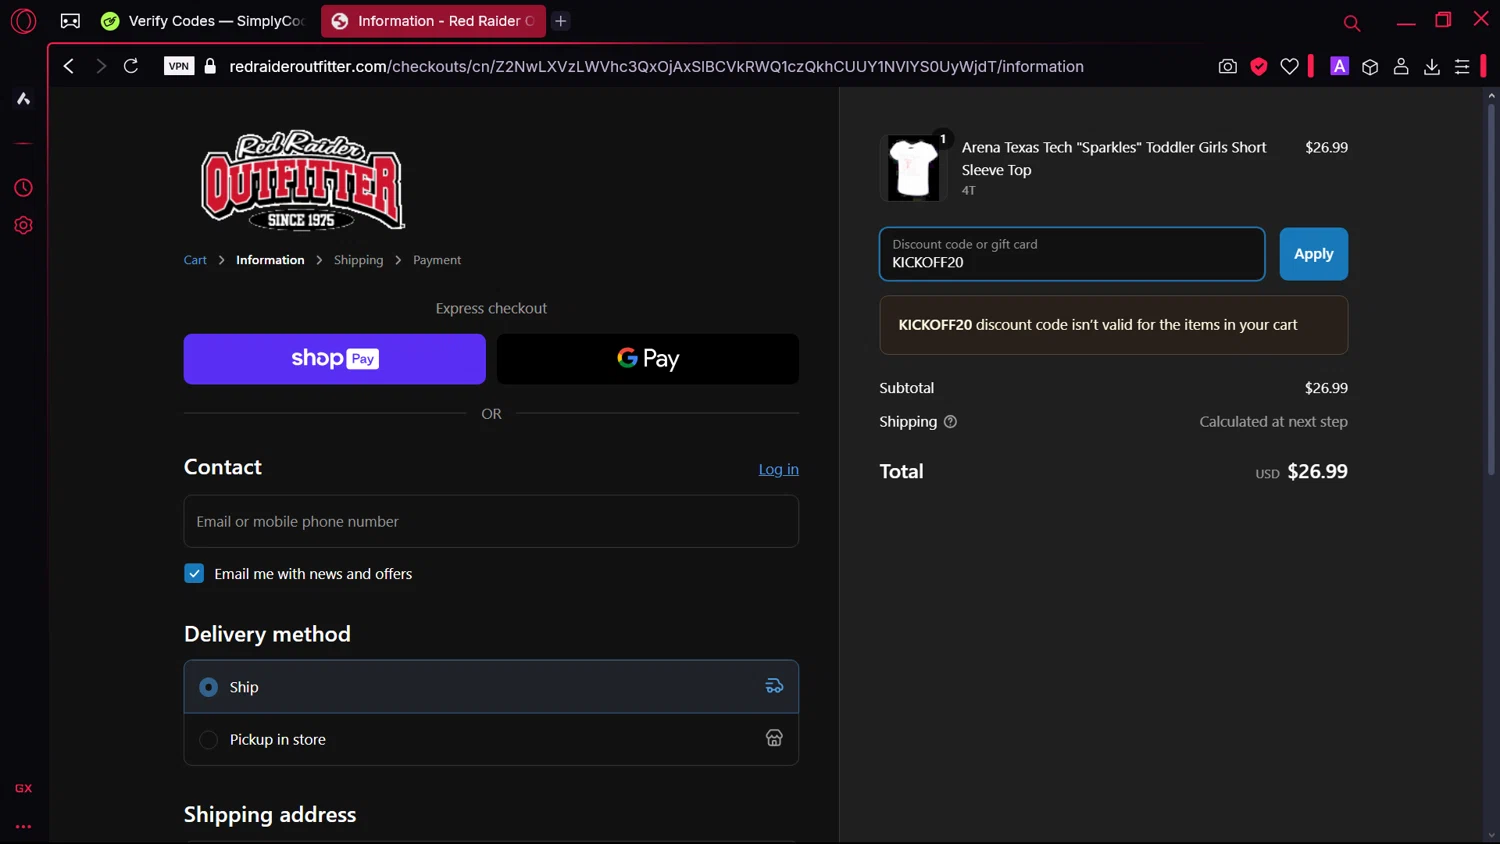The width and height of the screenshot is (1500, 844).
Task: Go back with the back arrow
Action: [69, 66]
